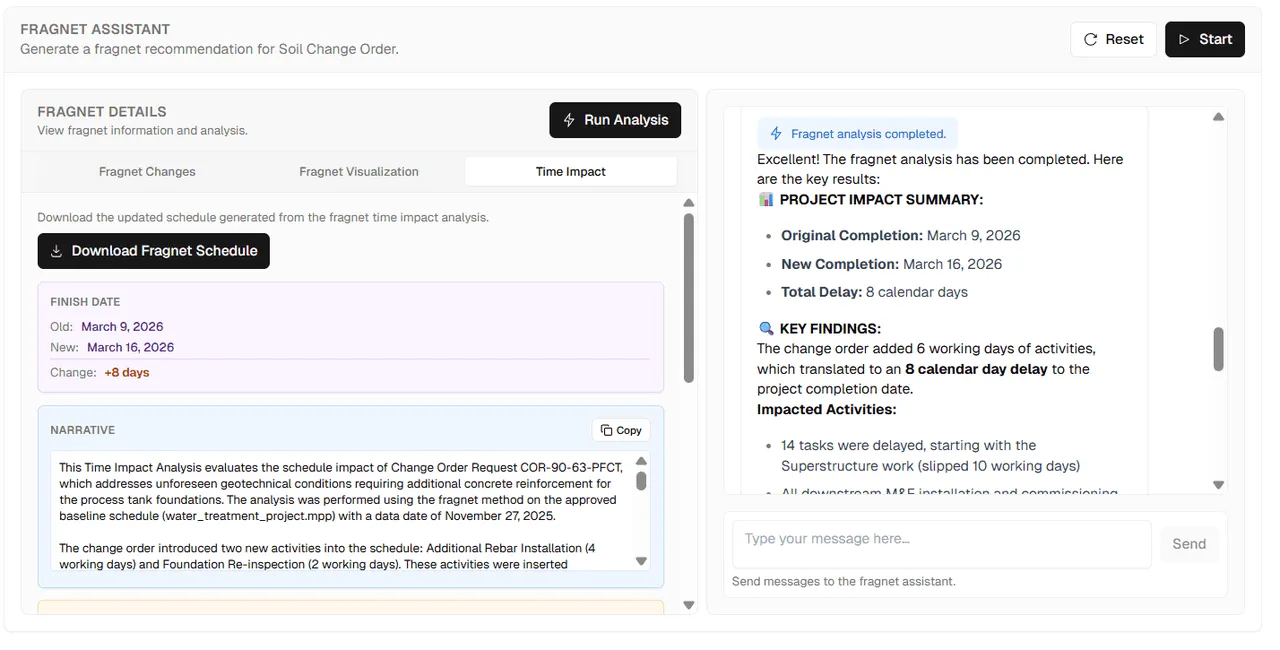Viewport: 1280px width, 650px height.
Task: Select the Time Impact tab
Action: pyautogui.click(x=571, y=171)
